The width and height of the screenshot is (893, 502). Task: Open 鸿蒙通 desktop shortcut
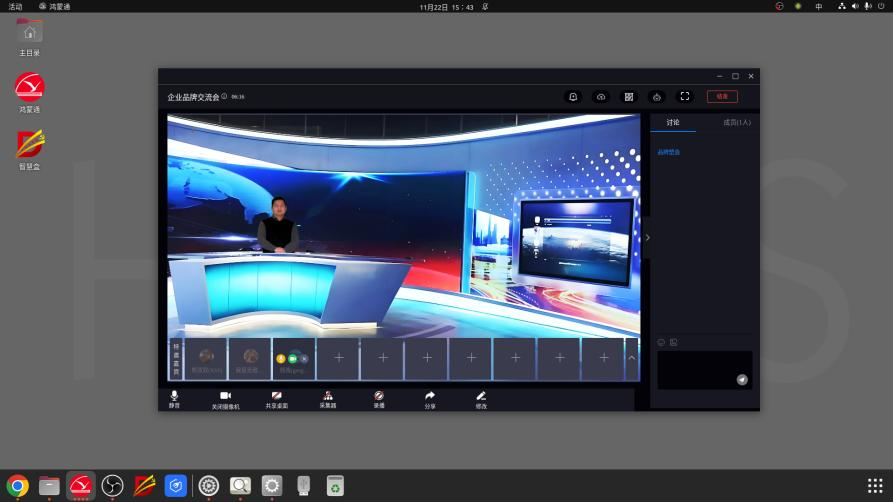[30, 93]
